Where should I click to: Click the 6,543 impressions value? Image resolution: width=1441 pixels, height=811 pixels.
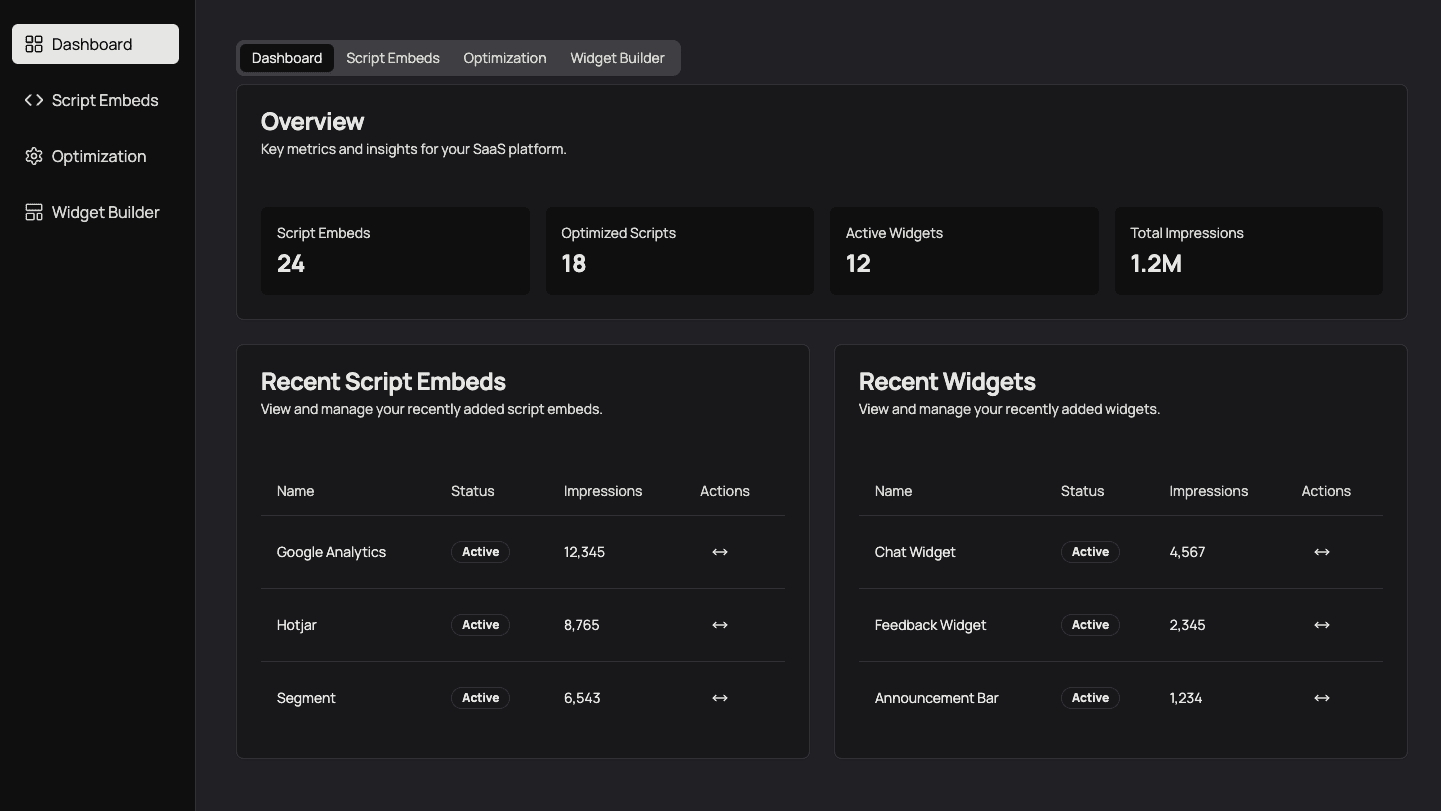(582, 698)
